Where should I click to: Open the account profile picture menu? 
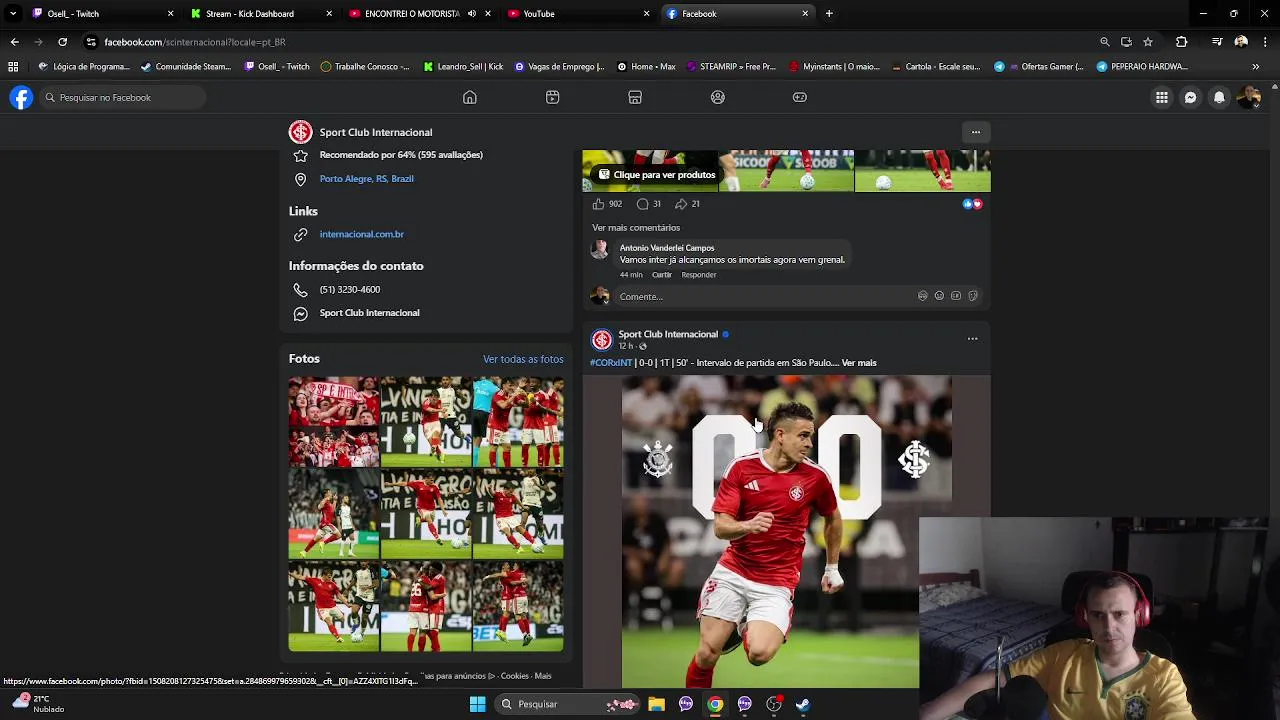pyautogui.click(x=1248, y=97)
